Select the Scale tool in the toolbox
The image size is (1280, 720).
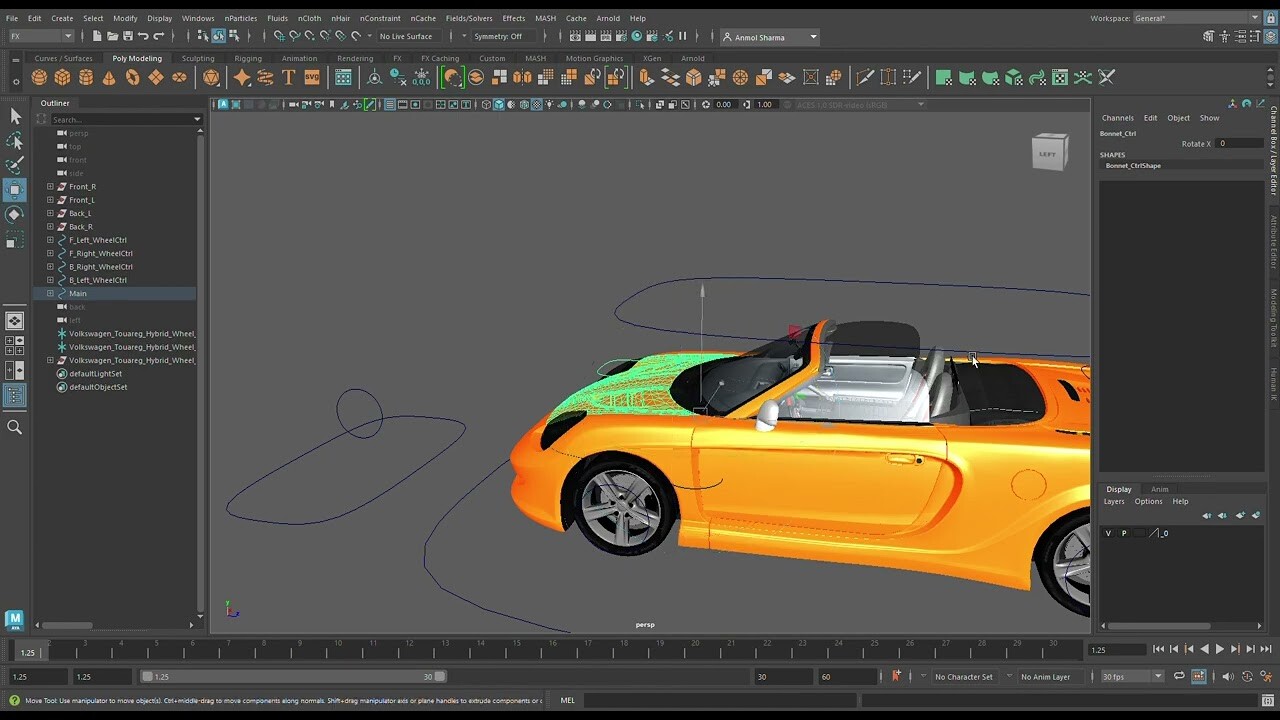coord(15,240)
